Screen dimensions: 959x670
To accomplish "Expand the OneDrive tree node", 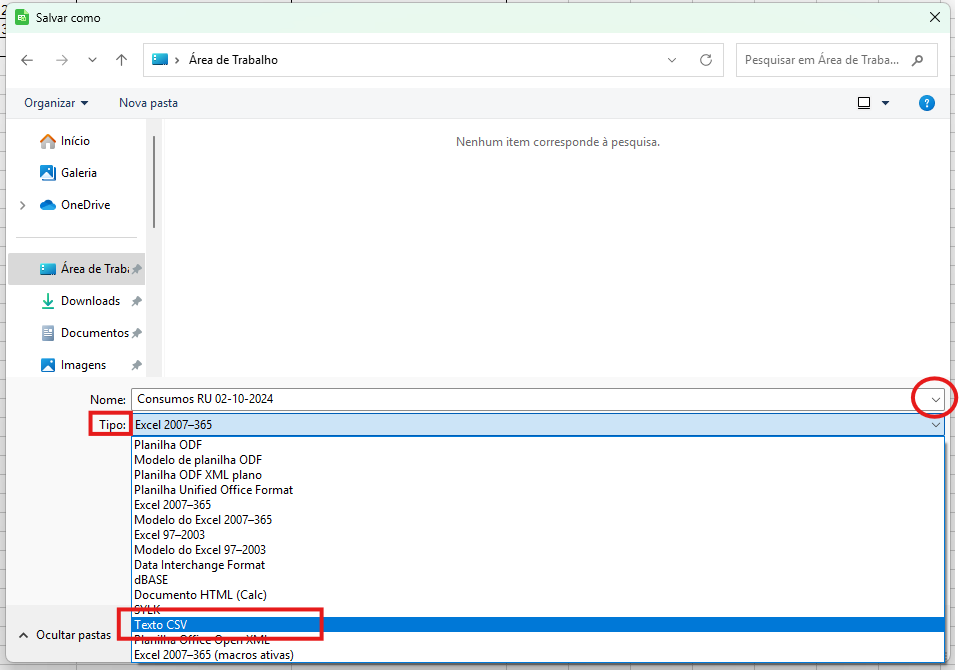I will coord(23,205).
